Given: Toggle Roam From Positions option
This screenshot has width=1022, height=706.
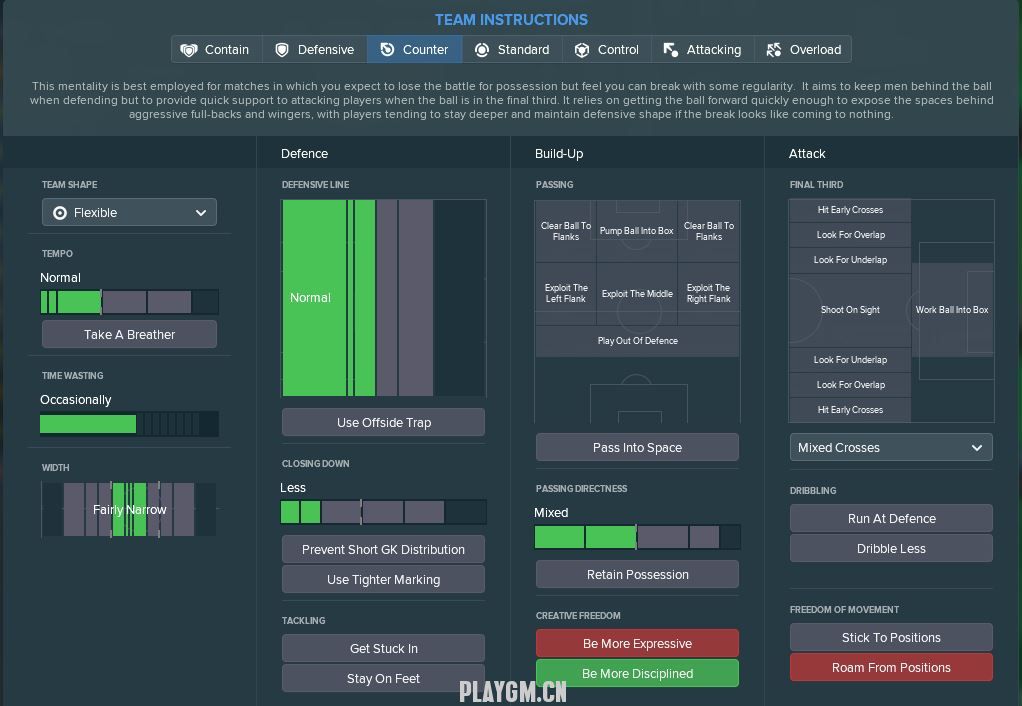Looking at the screenshot, I should pos(891,667).
